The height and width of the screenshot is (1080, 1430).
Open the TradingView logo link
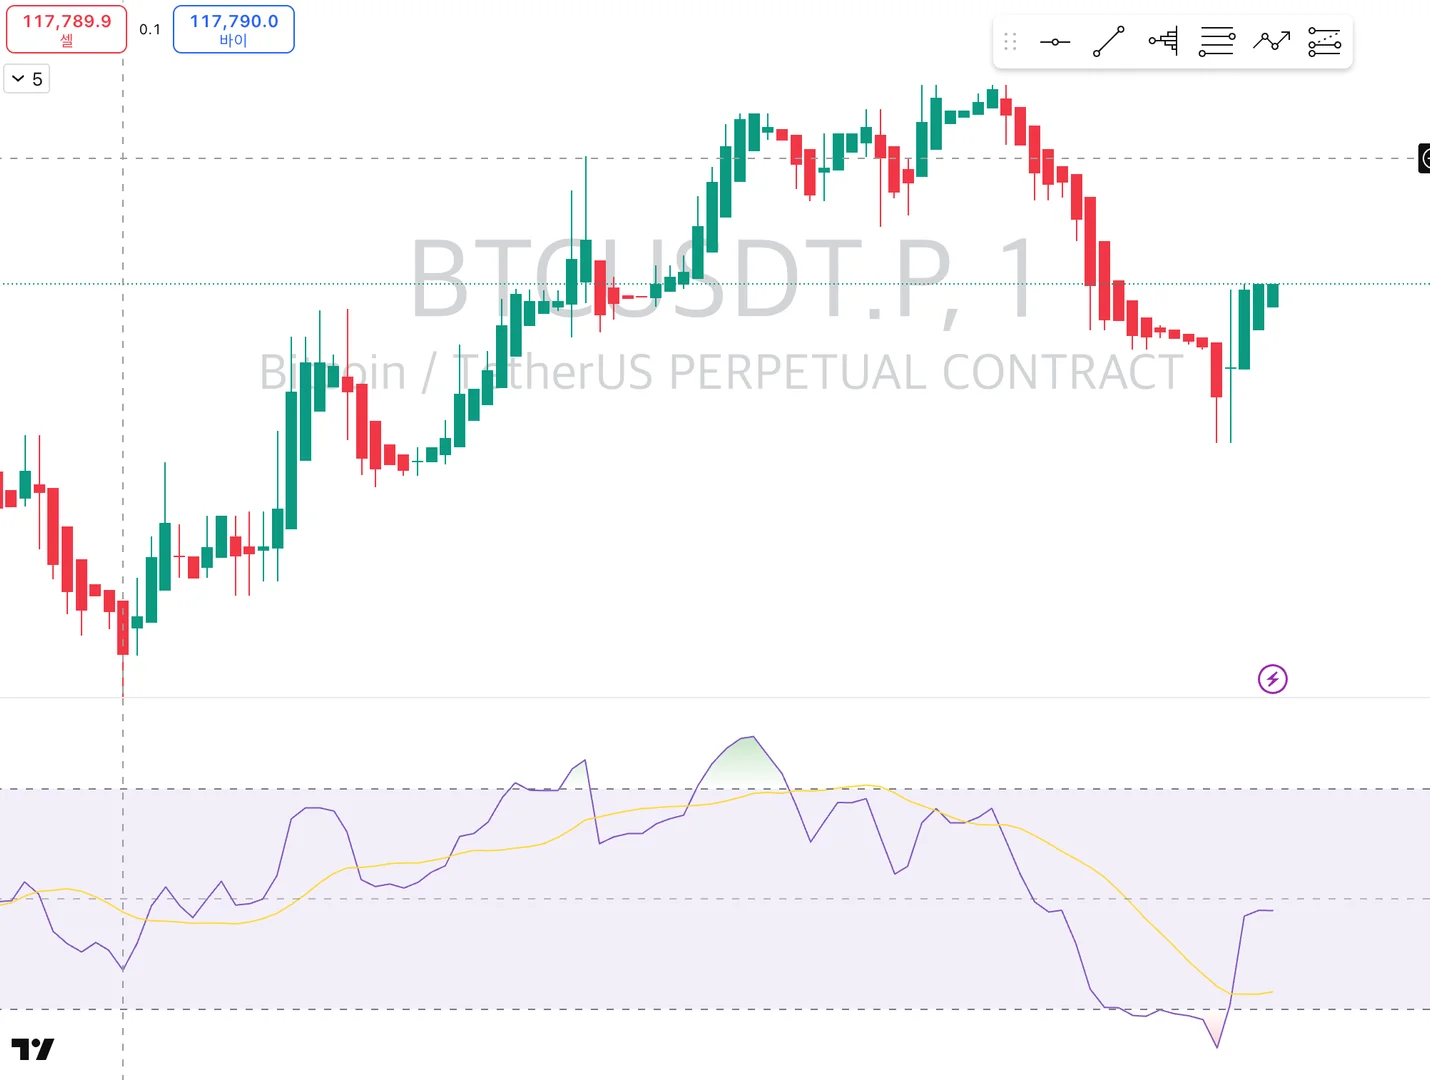[33, 1049]
